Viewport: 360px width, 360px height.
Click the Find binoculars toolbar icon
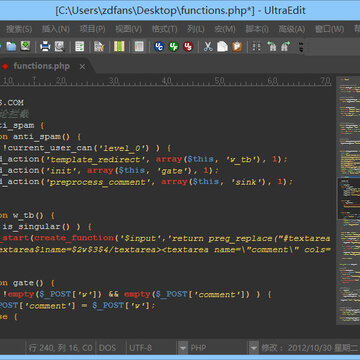[256, 46]
